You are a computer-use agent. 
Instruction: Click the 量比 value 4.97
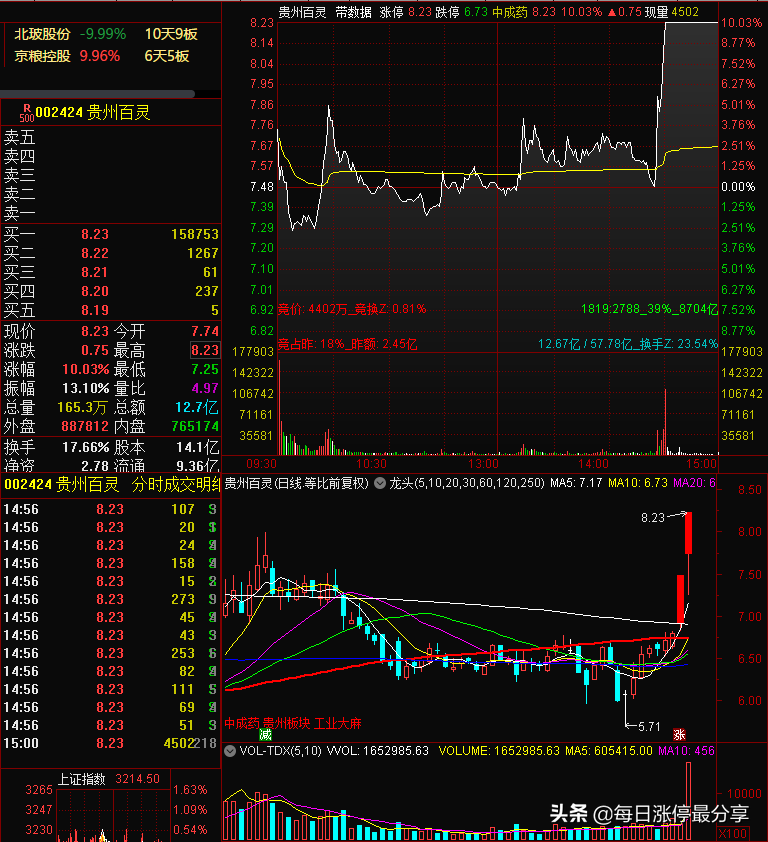click(205, 388)
